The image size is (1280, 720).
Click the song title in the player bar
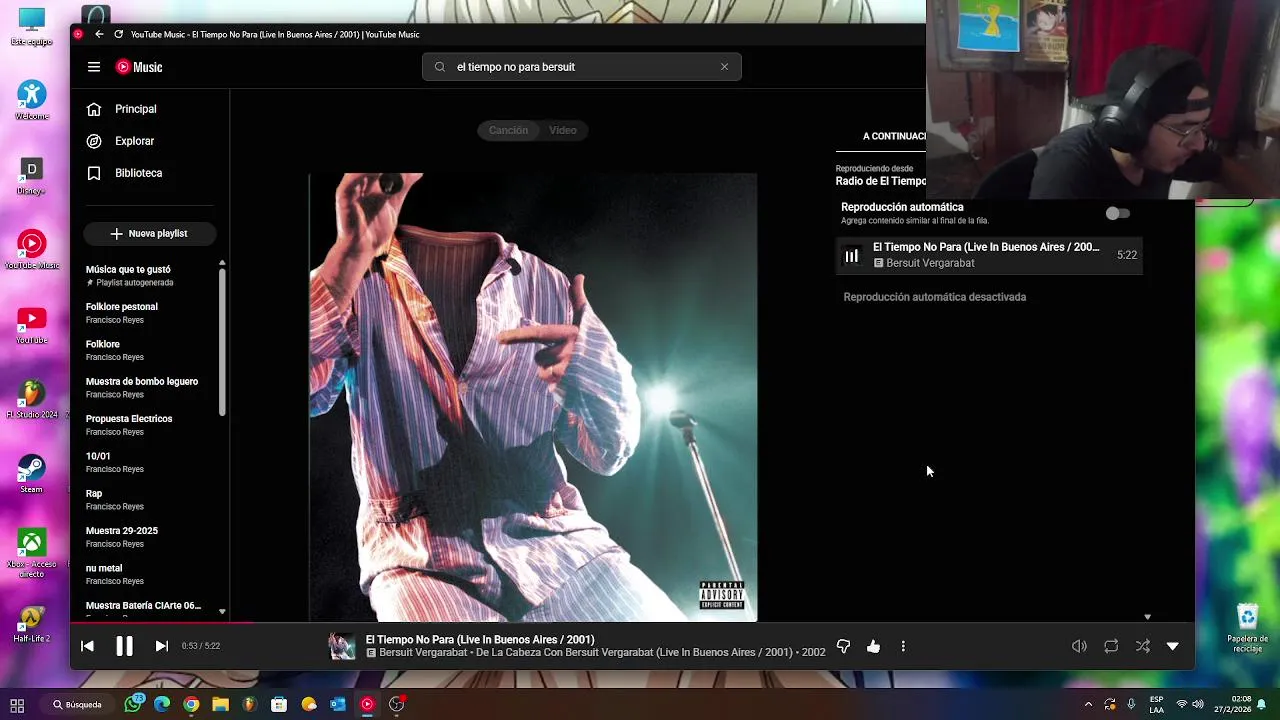[x=480, y=640]
